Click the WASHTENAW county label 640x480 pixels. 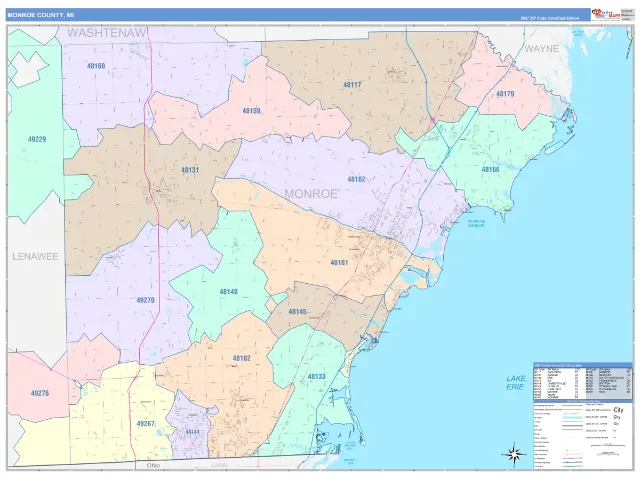click(x=106, y=33)
